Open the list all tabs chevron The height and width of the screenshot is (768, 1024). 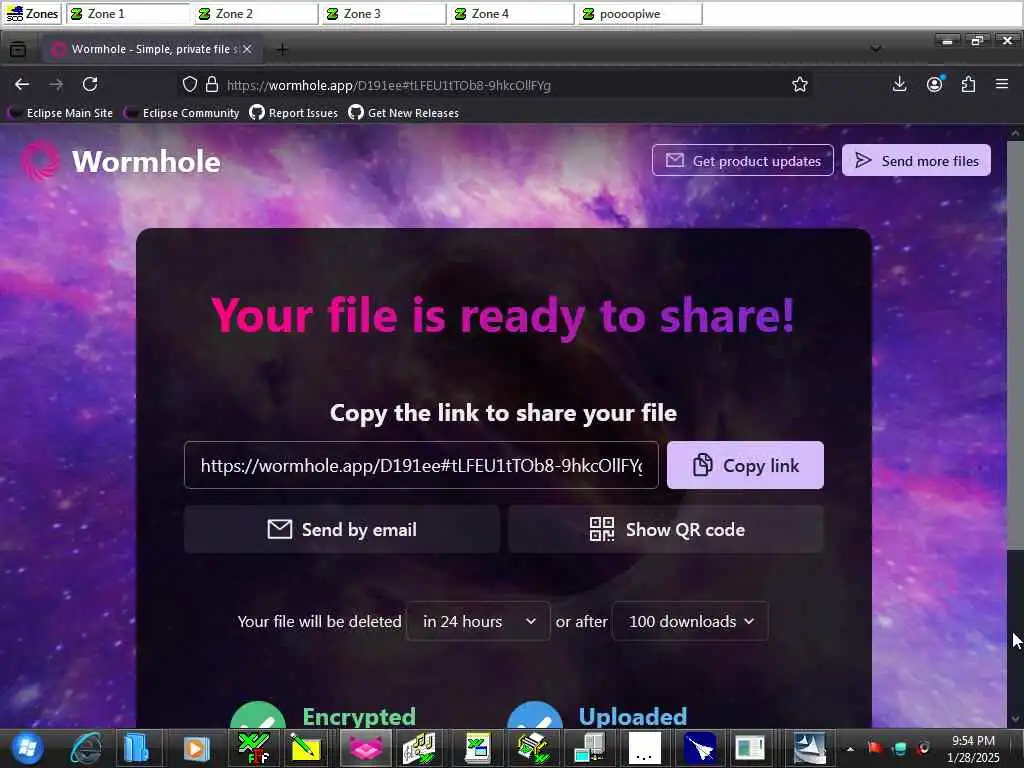(876, 49)
